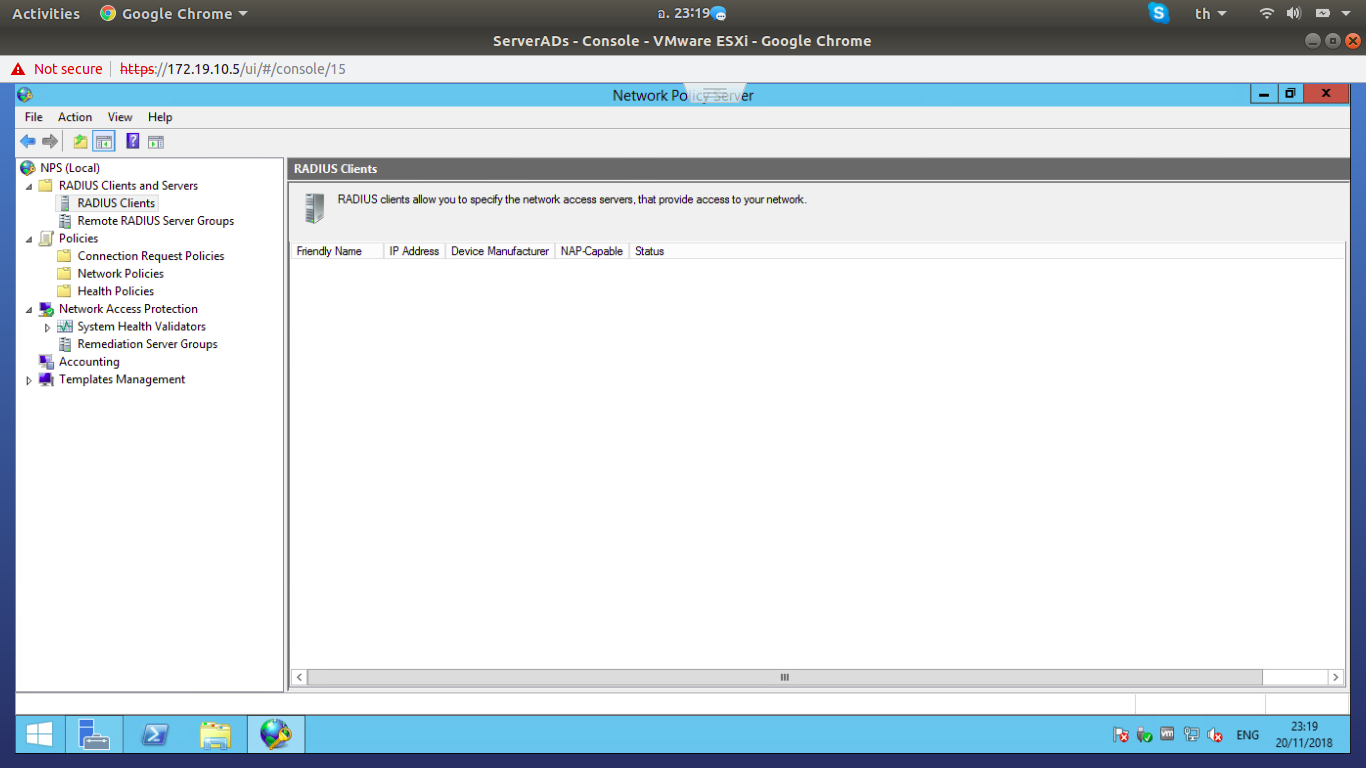Open Connection Request Policies folder
Screen dimensions: 1366x768
tap(151, 256)
